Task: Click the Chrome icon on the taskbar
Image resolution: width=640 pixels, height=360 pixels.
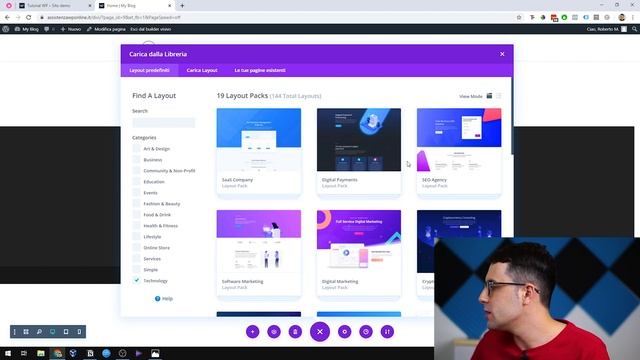Action: (x=58, y=353)
